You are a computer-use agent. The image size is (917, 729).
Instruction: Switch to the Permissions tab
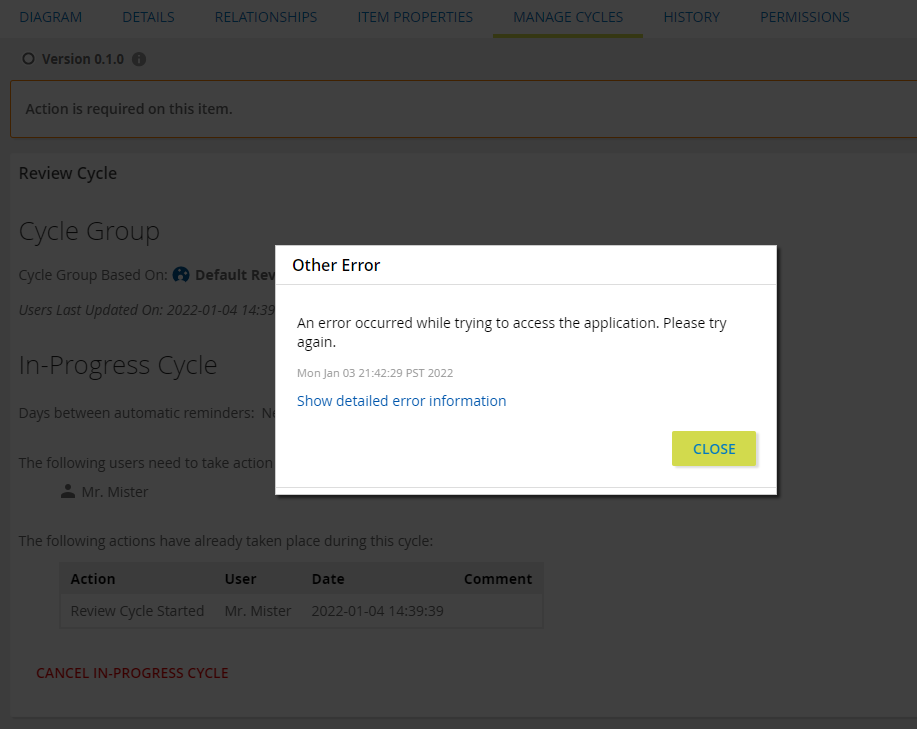[x=805, y=17]
